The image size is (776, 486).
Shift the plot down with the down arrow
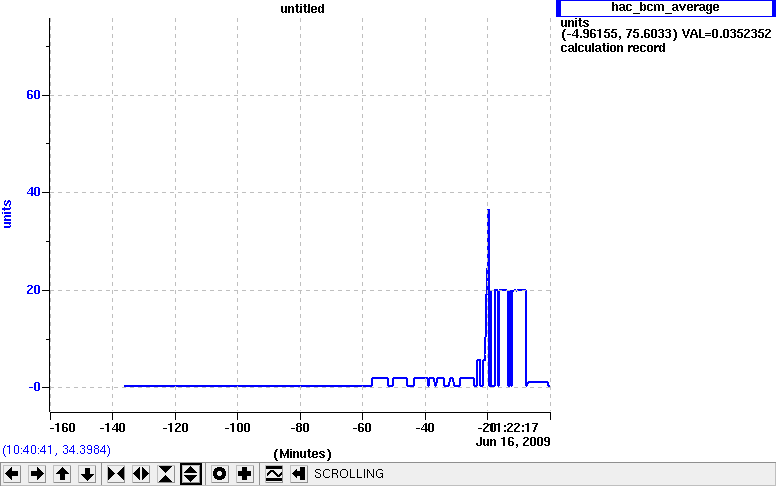click(88, 474)
